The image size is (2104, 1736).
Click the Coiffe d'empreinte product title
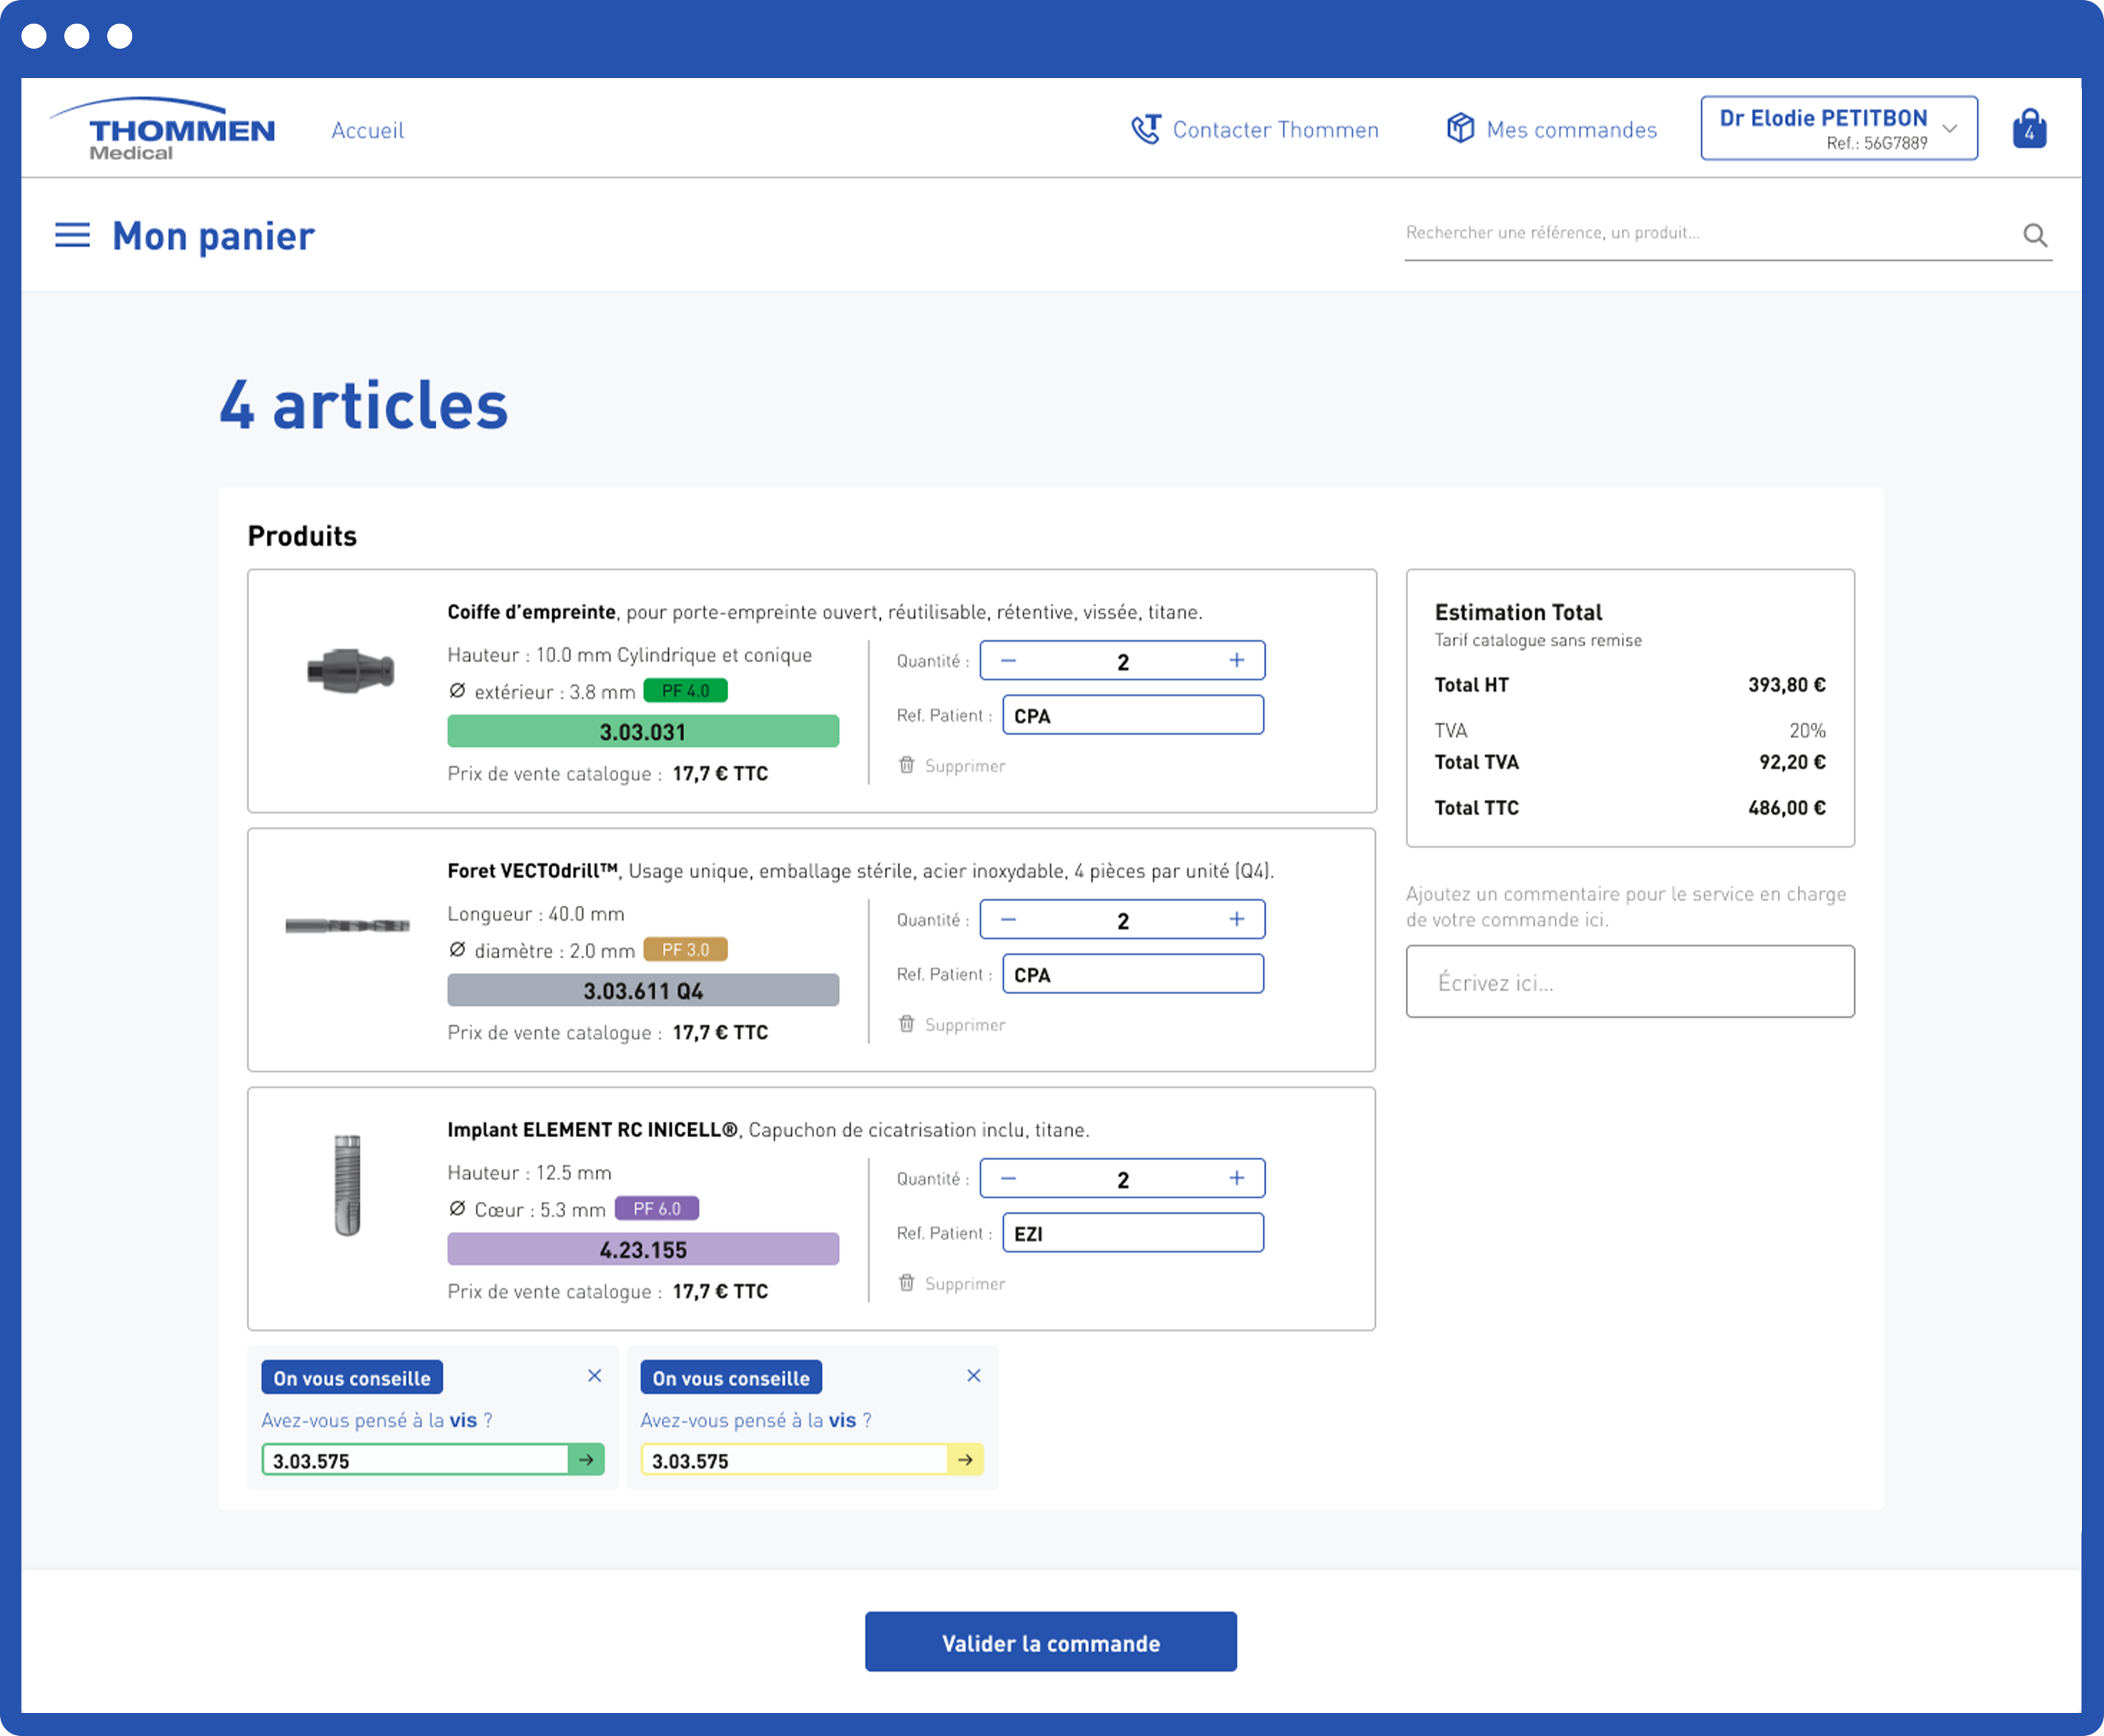pyautogui.click(x=531, y=612)
